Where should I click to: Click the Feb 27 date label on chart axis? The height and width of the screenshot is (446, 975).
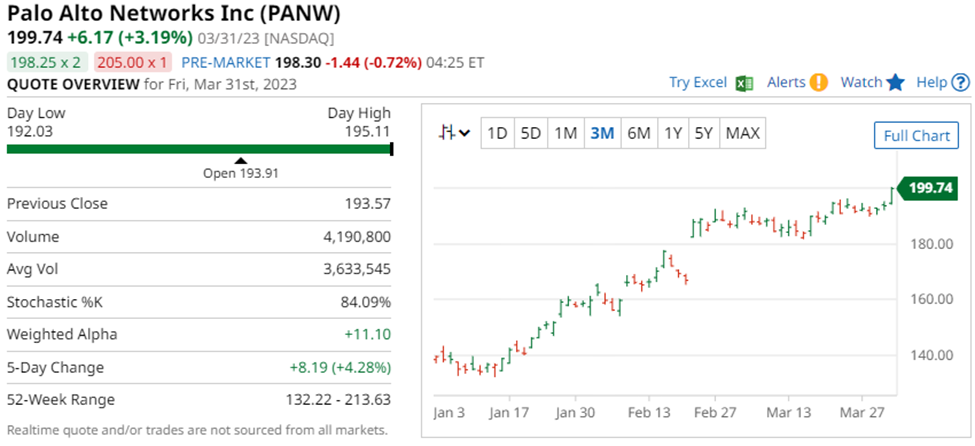[x=714, y=412]
